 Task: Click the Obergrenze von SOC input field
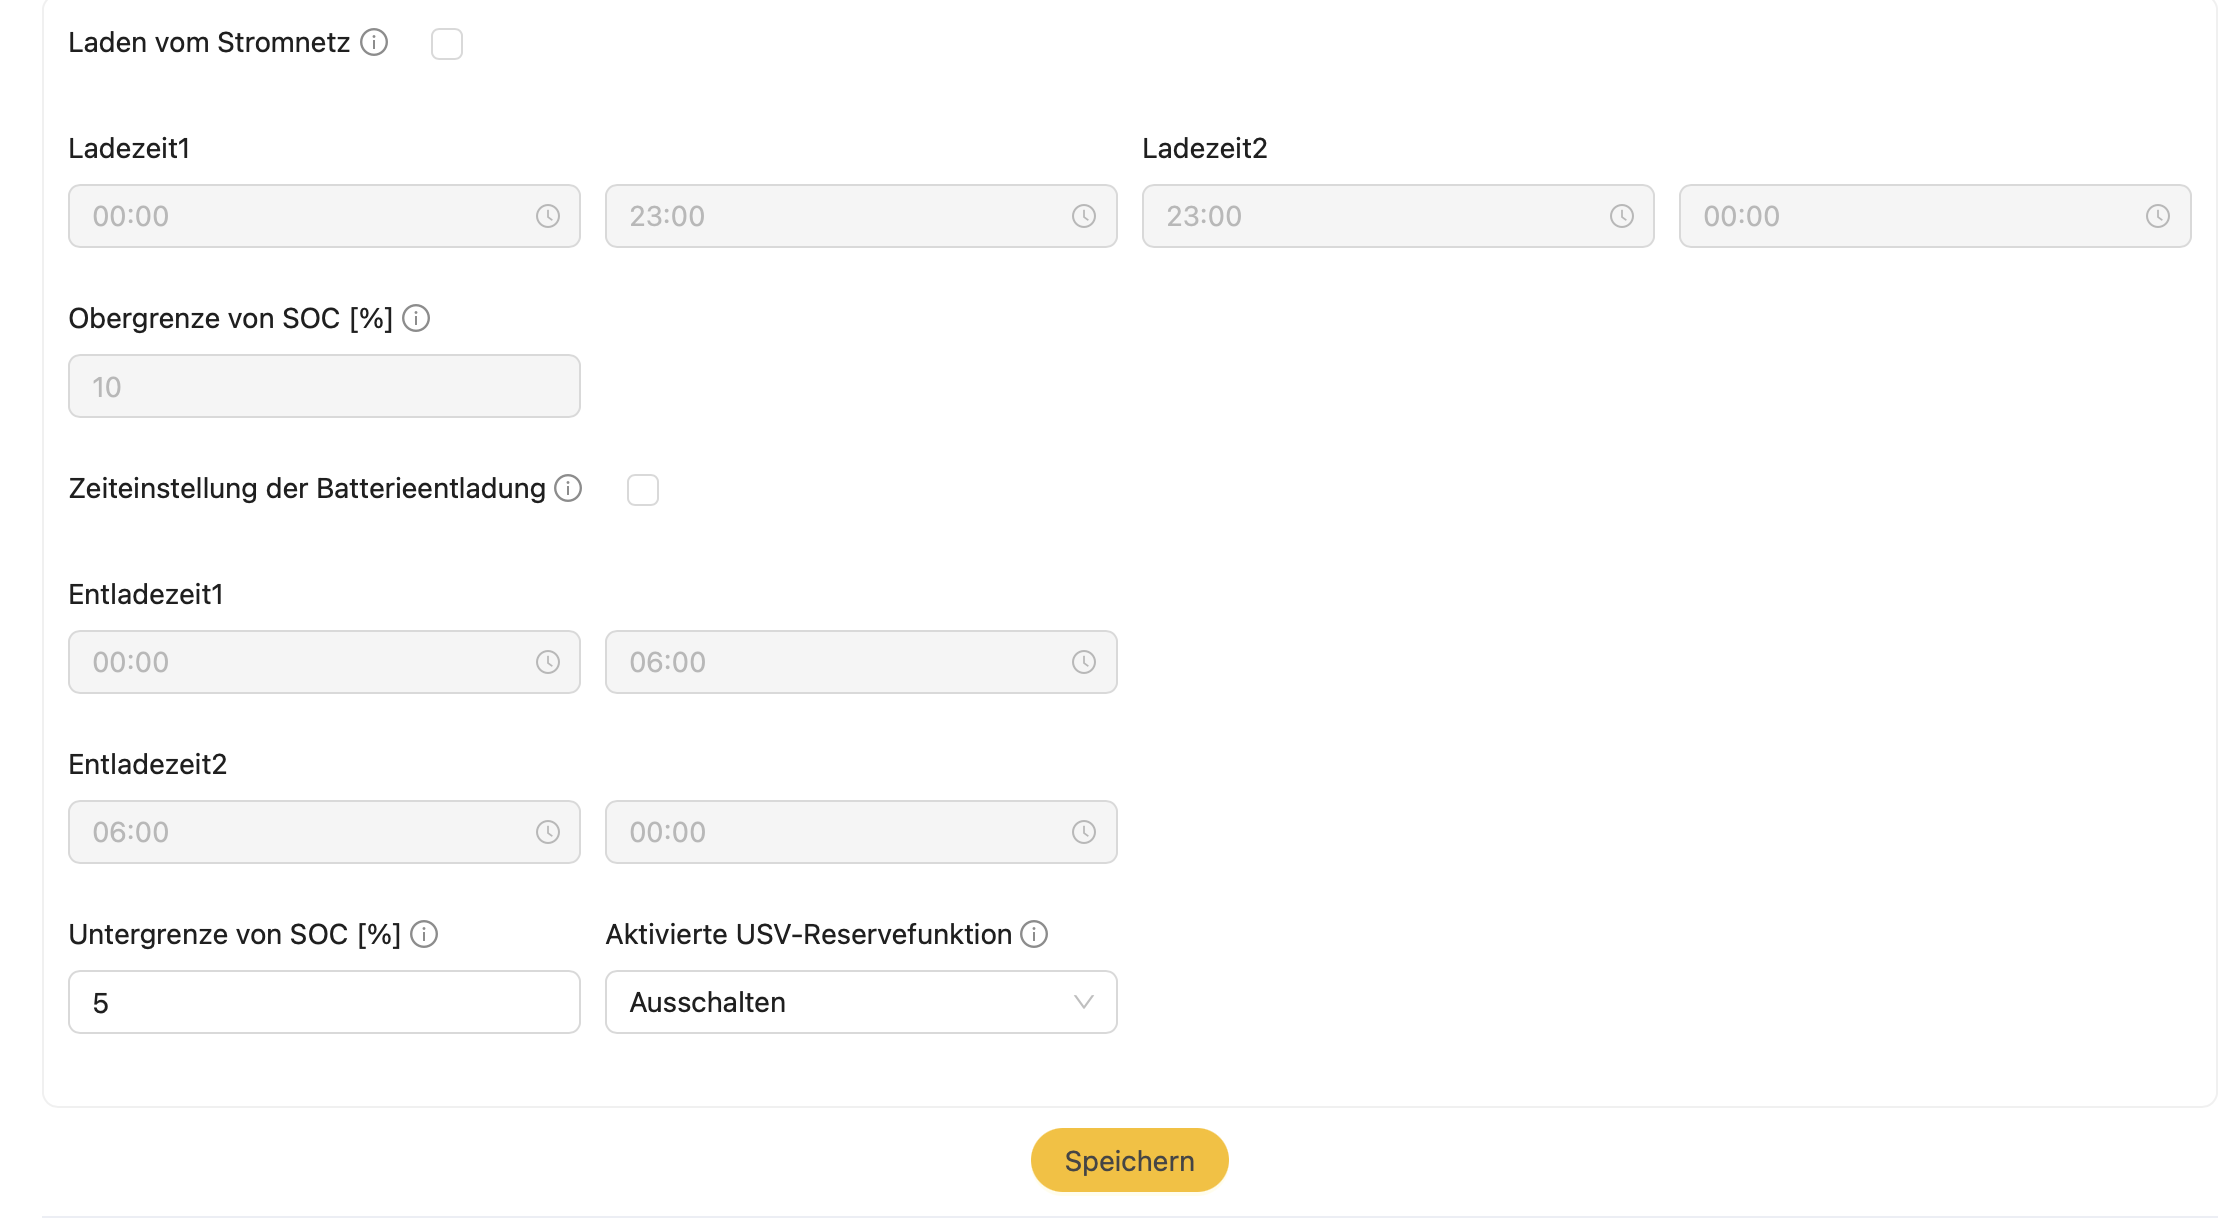pyautogui.click(x=324, y=386)
